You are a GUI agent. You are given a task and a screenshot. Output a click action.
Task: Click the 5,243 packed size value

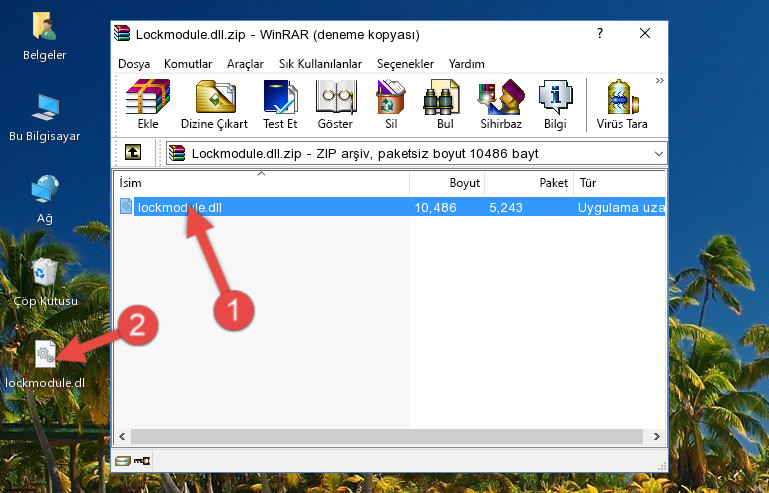506,208
